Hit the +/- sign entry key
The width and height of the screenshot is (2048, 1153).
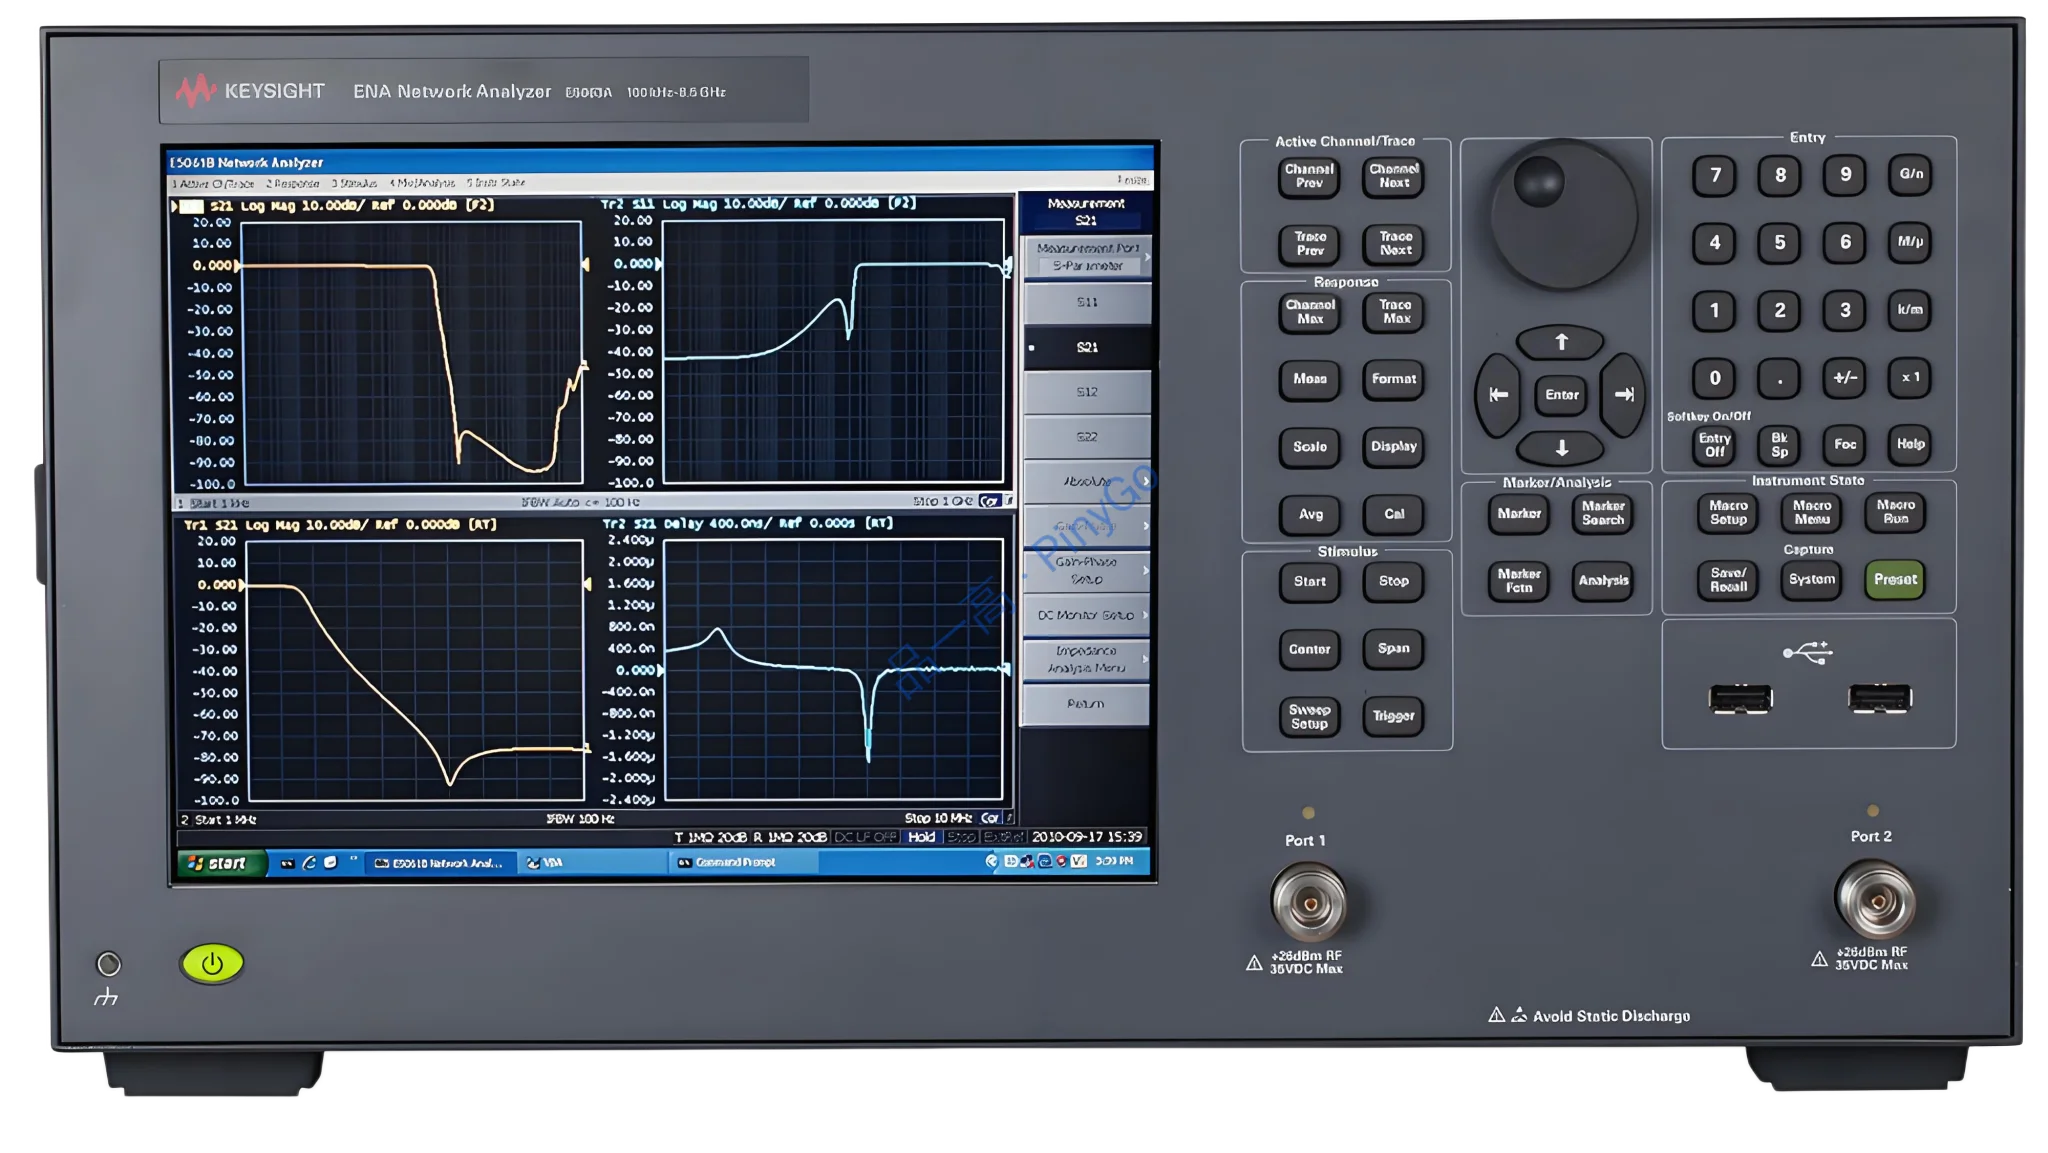pos(1845,378)
